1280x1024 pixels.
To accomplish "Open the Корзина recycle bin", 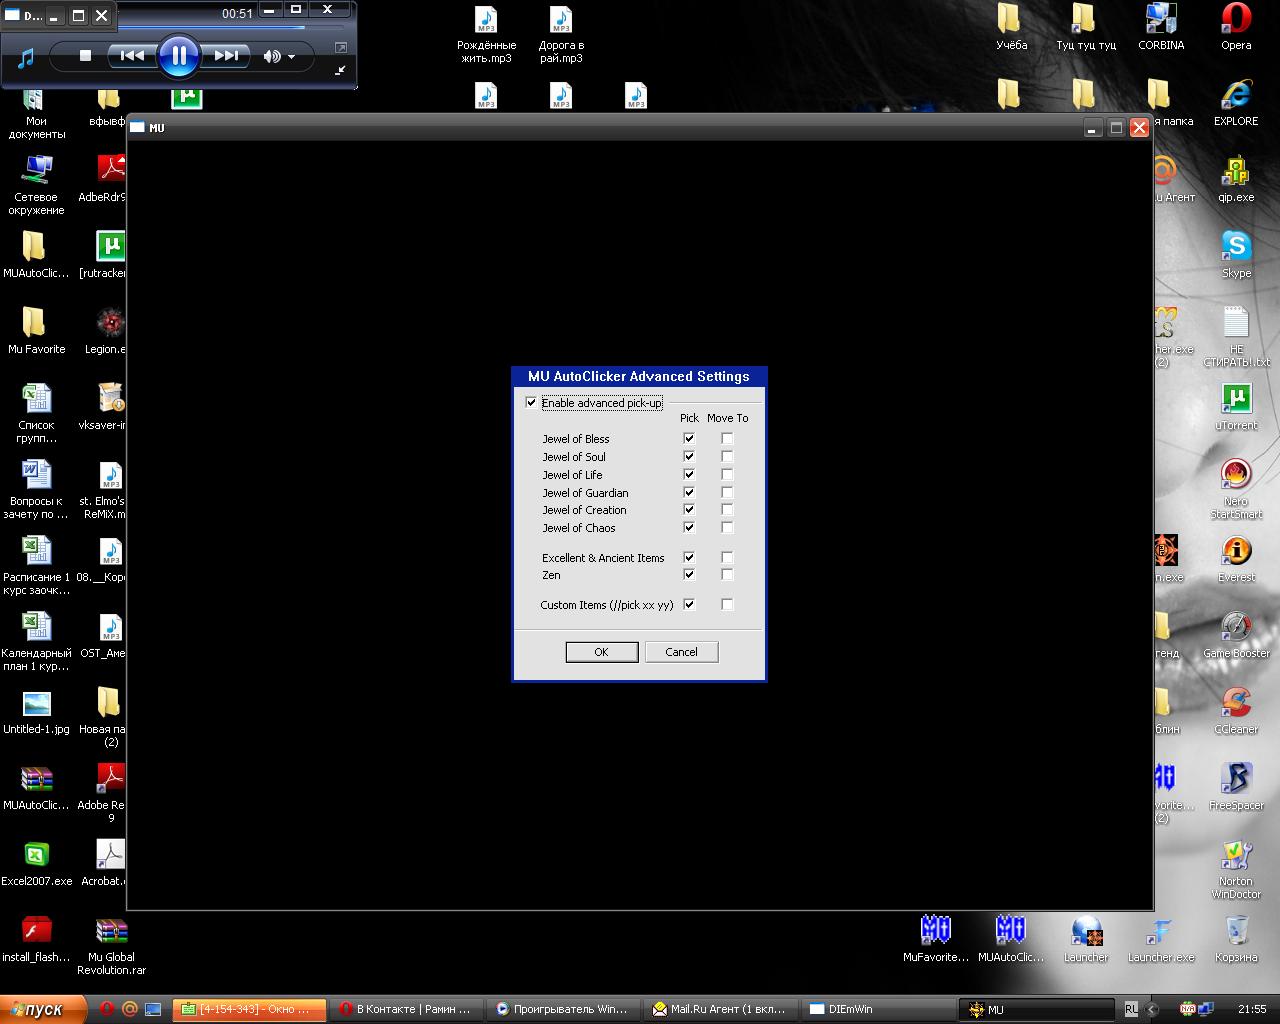I will (1236, 940).
